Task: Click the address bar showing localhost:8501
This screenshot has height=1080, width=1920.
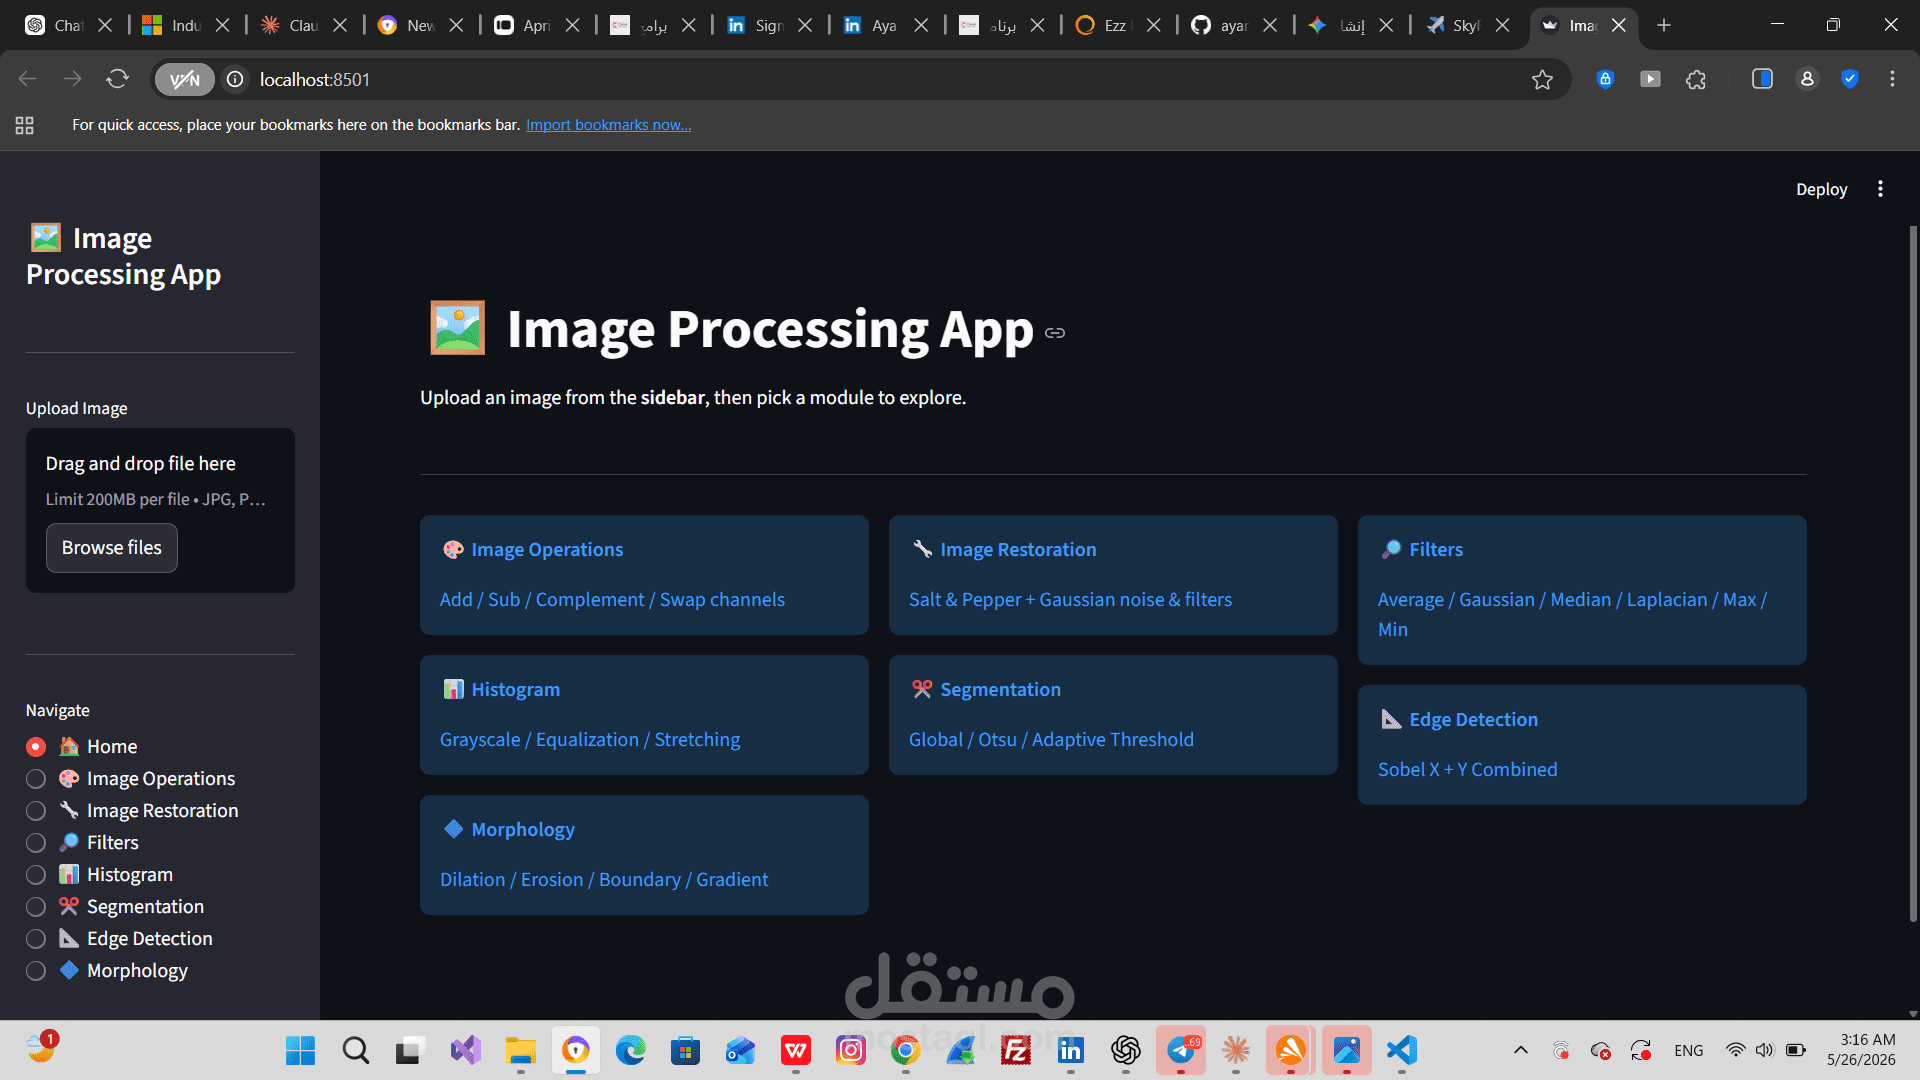Action: [x=860, y=79]
